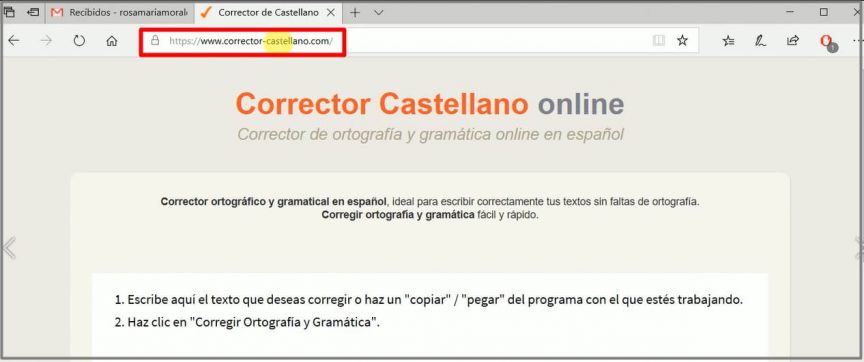Click instruction line 'Haz clic en Corregir Ortografía'

pyautogui.click(x=247, y=322)
